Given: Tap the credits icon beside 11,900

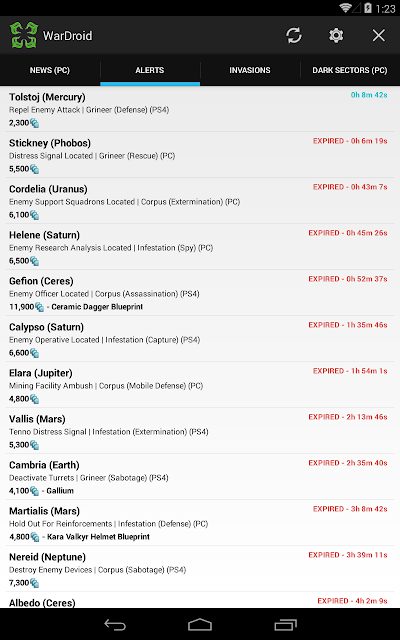Looking at the screenshot, I should click(x=40, y=307).
